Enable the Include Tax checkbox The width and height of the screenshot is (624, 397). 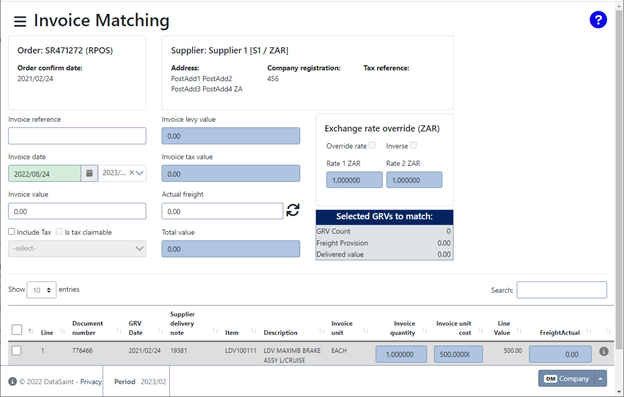(12, 232)
